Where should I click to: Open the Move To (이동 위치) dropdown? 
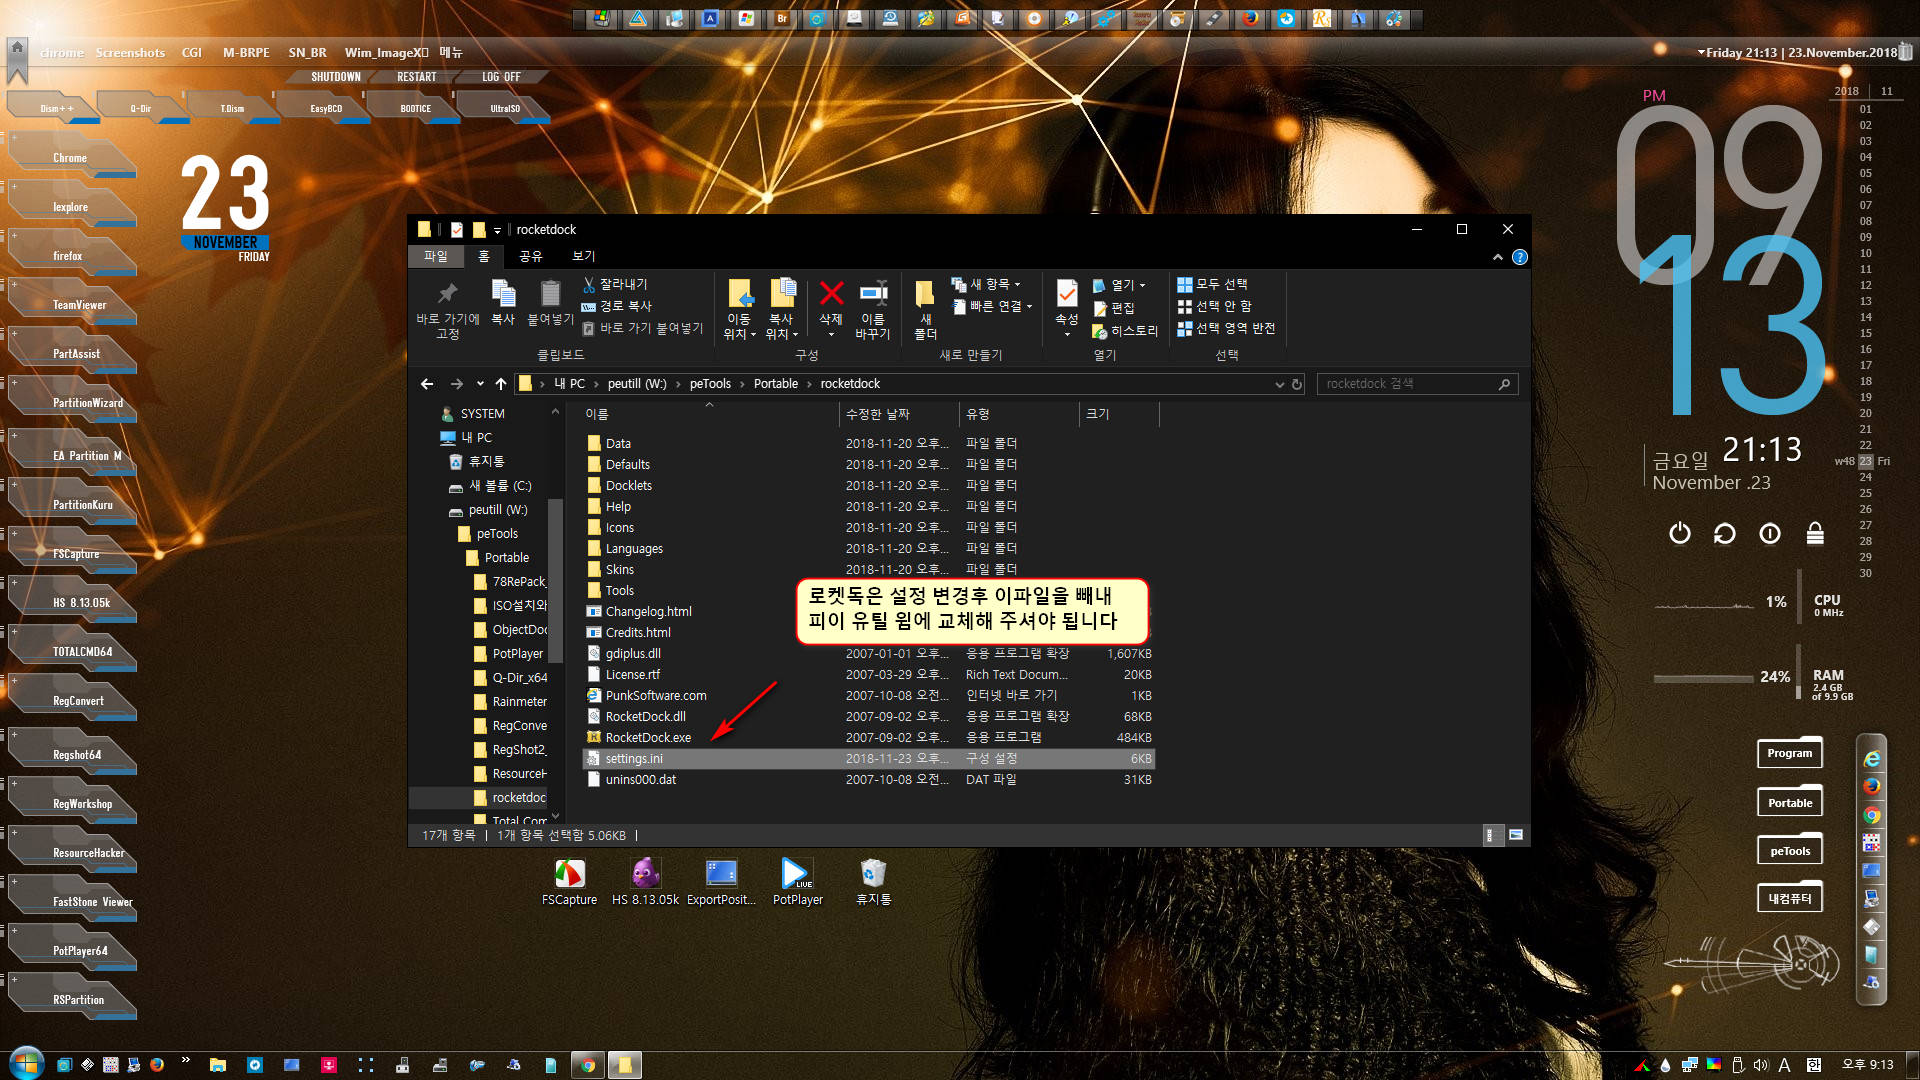pyautogui.click(x=739, y=326)
